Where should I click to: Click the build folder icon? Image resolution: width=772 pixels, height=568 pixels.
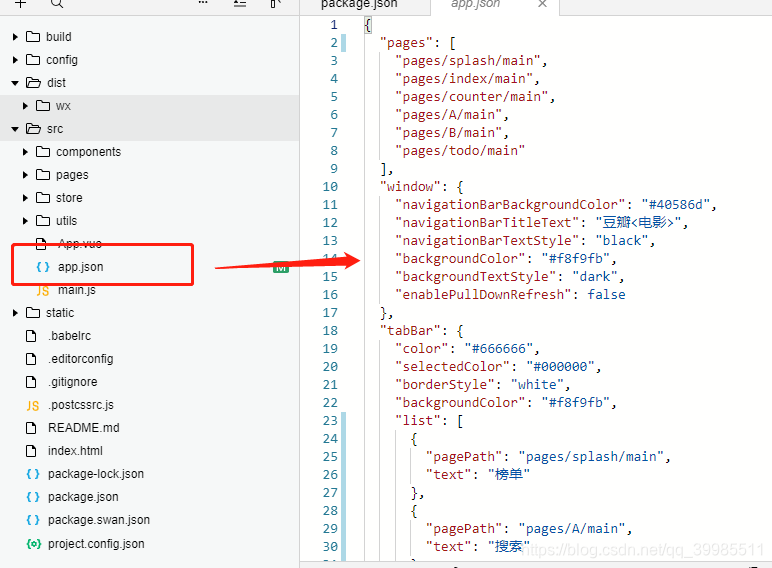click(x=33, y=36)
